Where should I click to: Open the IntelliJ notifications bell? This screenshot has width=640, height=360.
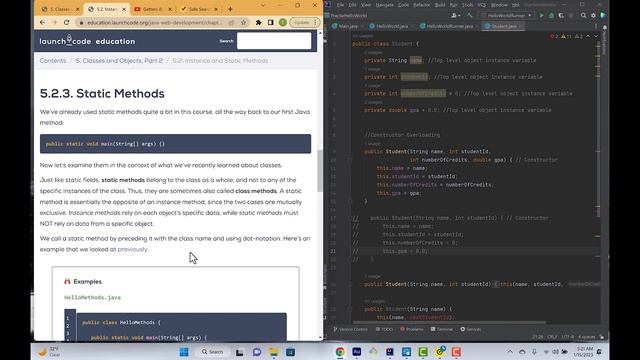(x=604, y=28)
